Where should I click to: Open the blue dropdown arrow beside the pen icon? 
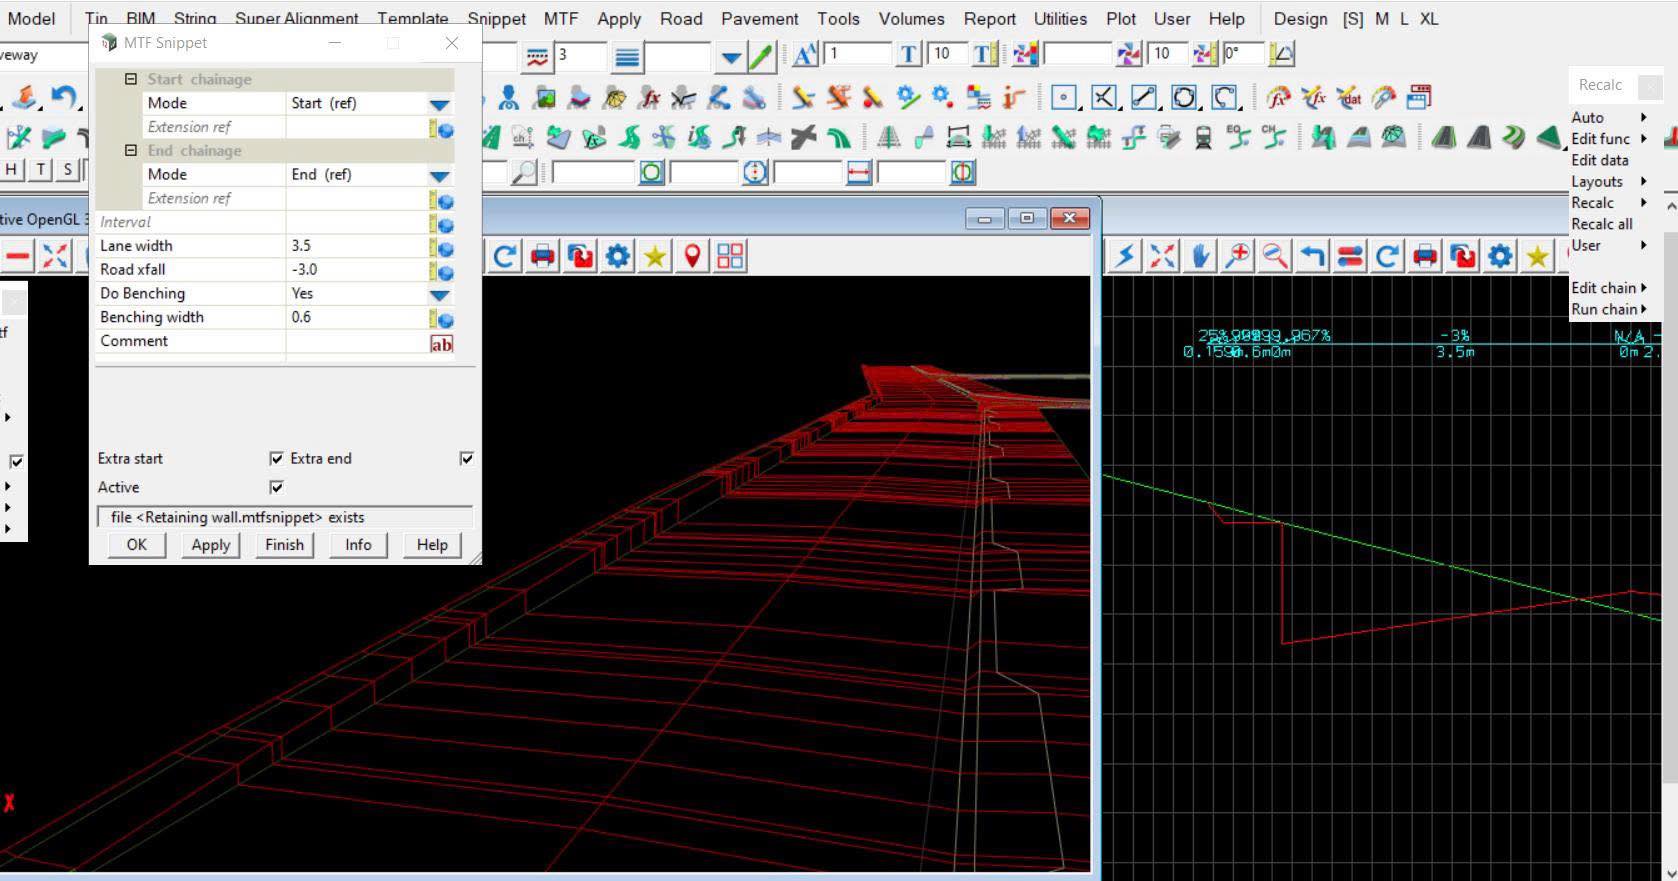(x=732, y=58)
